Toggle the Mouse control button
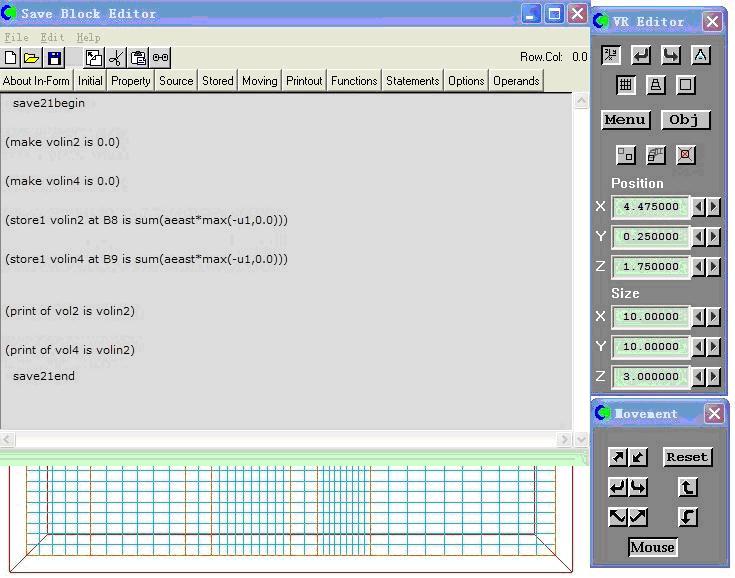The width and height of the screenshot is (735, 578). (652, 547)
